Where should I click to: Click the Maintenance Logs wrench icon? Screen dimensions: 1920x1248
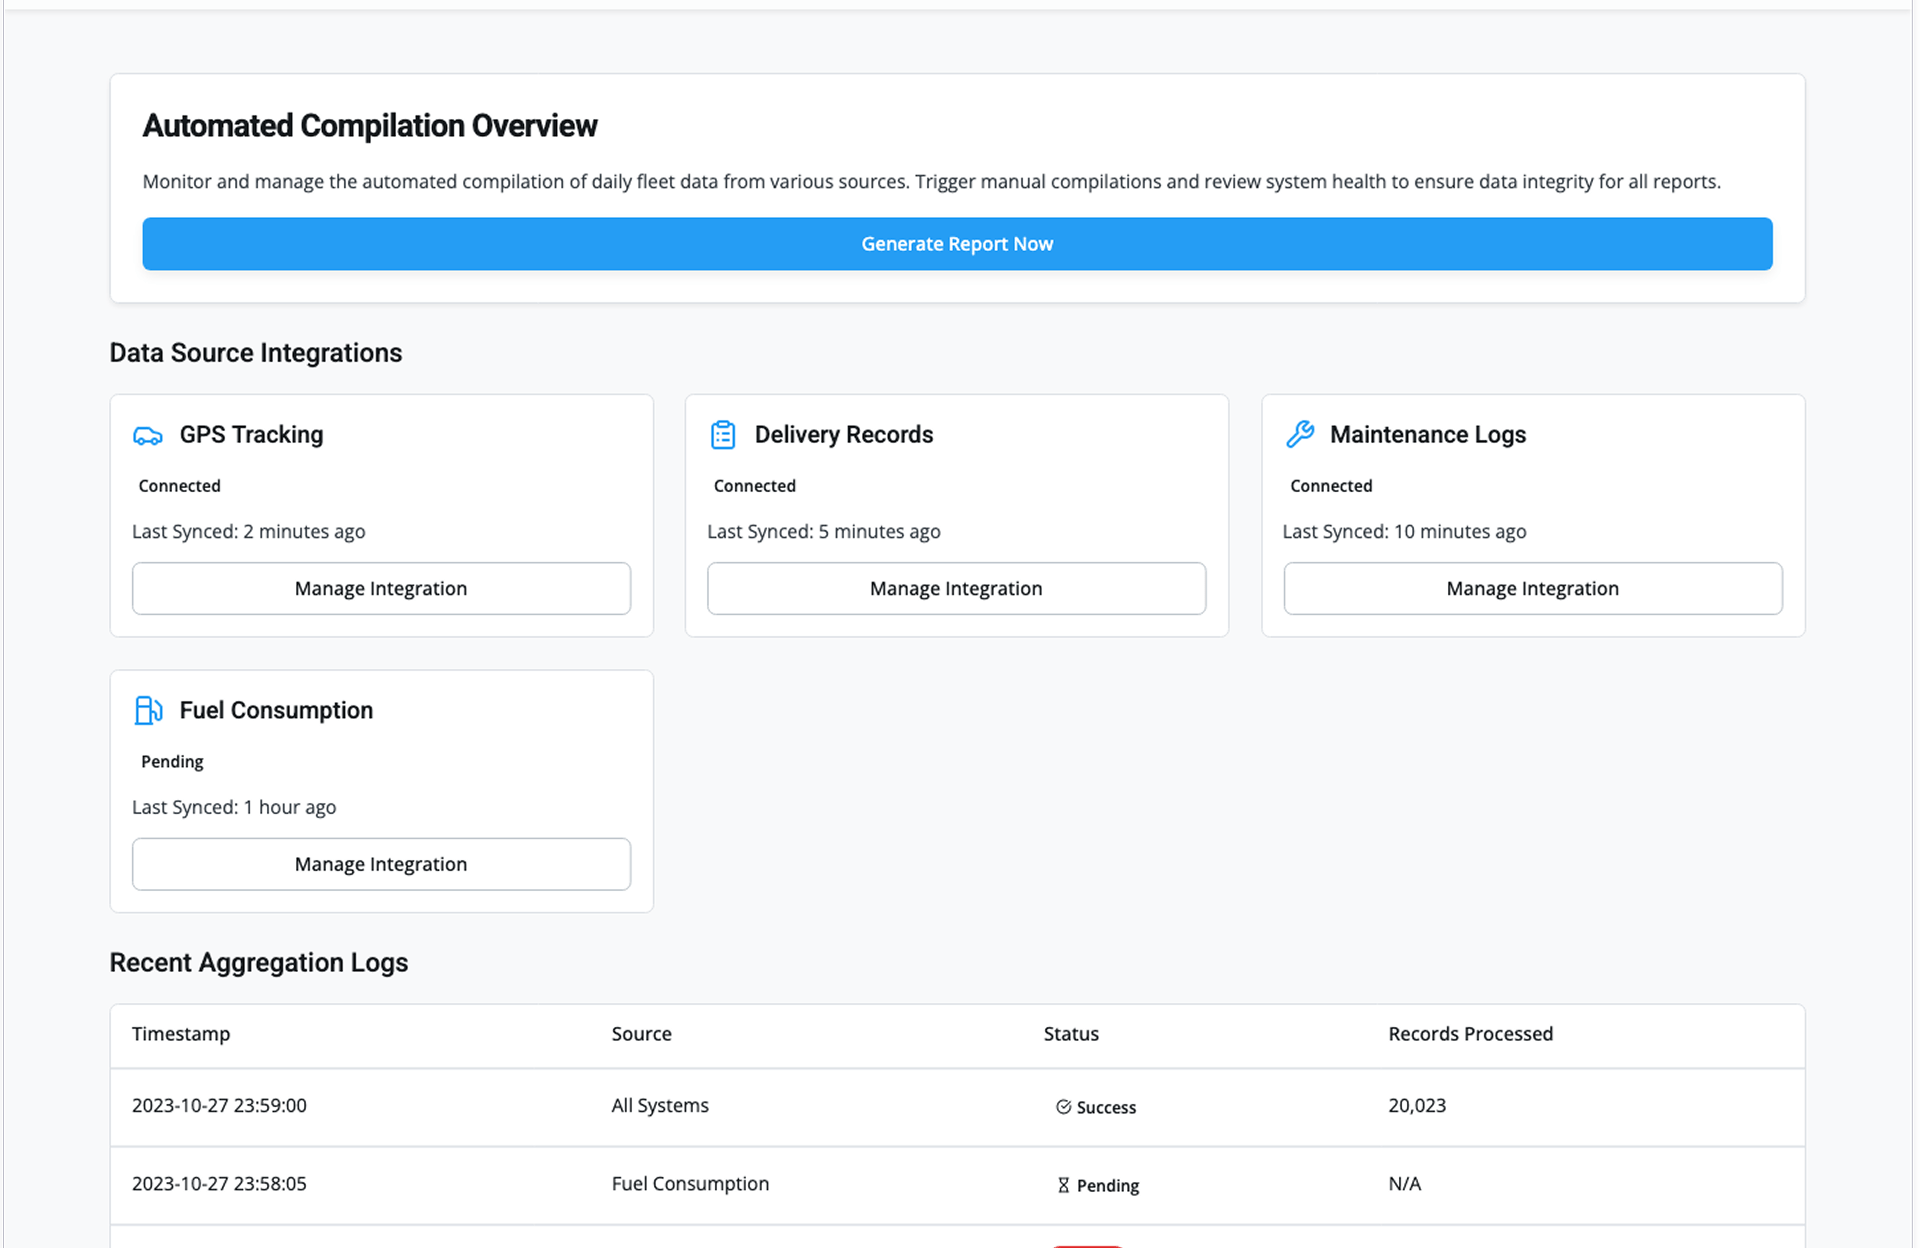click(x=1299, y=434)
